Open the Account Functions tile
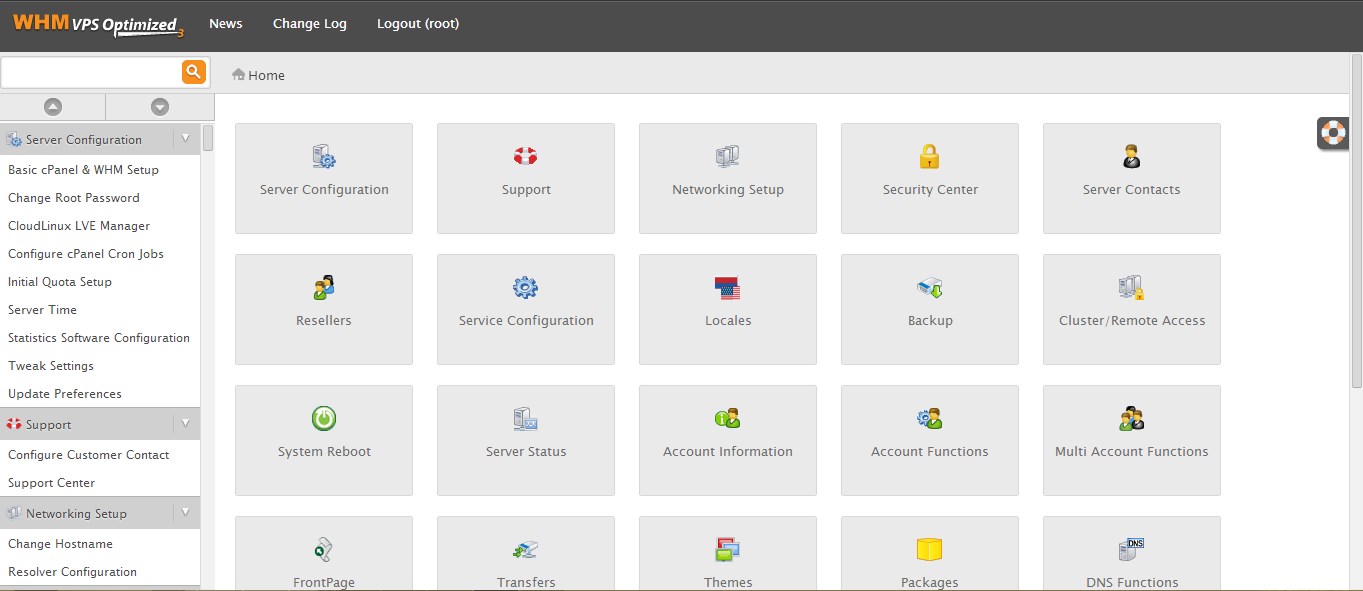 [x=930, y=441]
